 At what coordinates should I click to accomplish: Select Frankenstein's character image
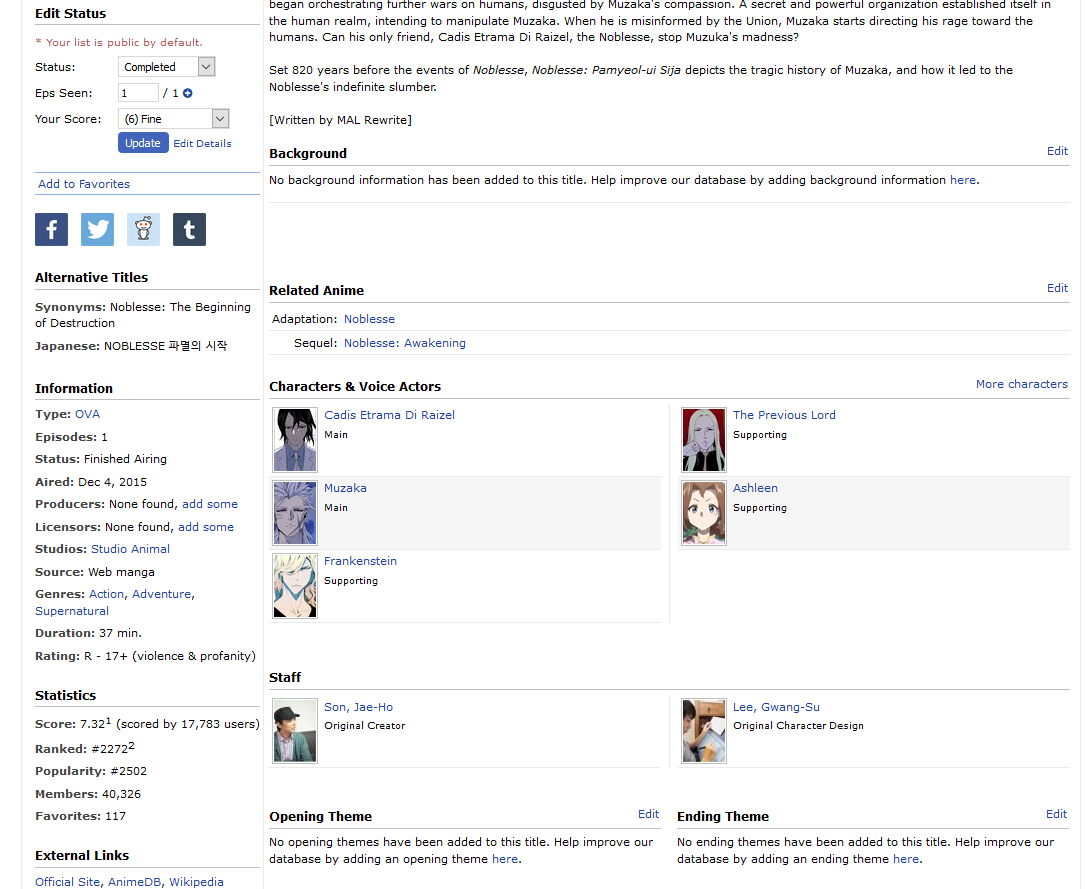295,586
